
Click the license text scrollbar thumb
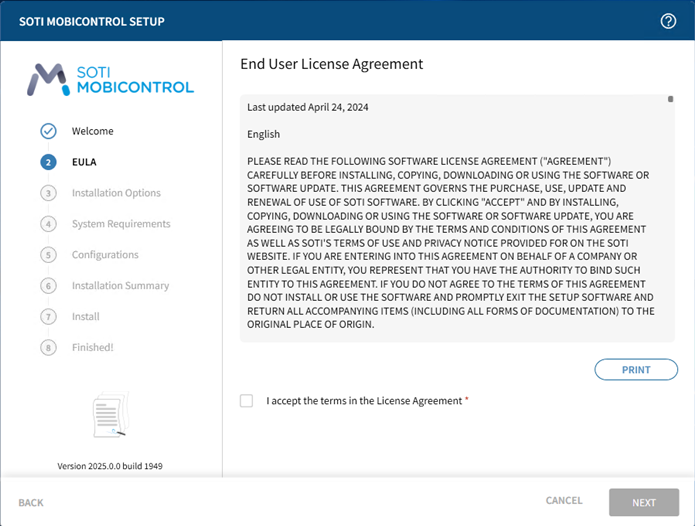coord(670,99)
